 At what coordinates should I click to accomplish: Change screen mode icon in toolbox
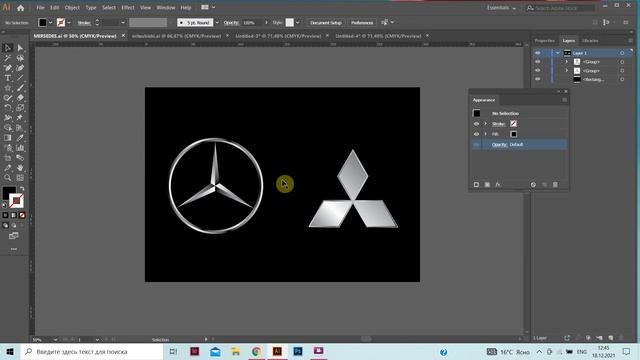14,236
